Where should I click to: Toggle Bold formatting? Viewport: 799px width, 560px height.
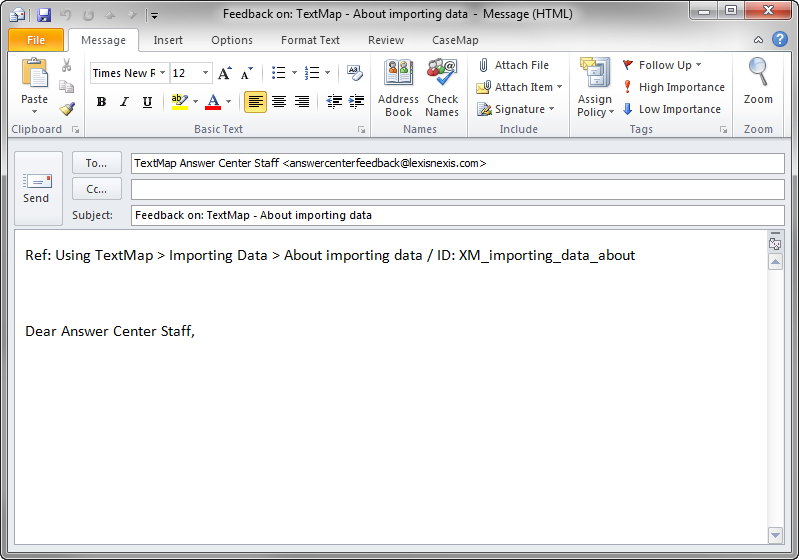pyautogui.click(x=101, y=102)
